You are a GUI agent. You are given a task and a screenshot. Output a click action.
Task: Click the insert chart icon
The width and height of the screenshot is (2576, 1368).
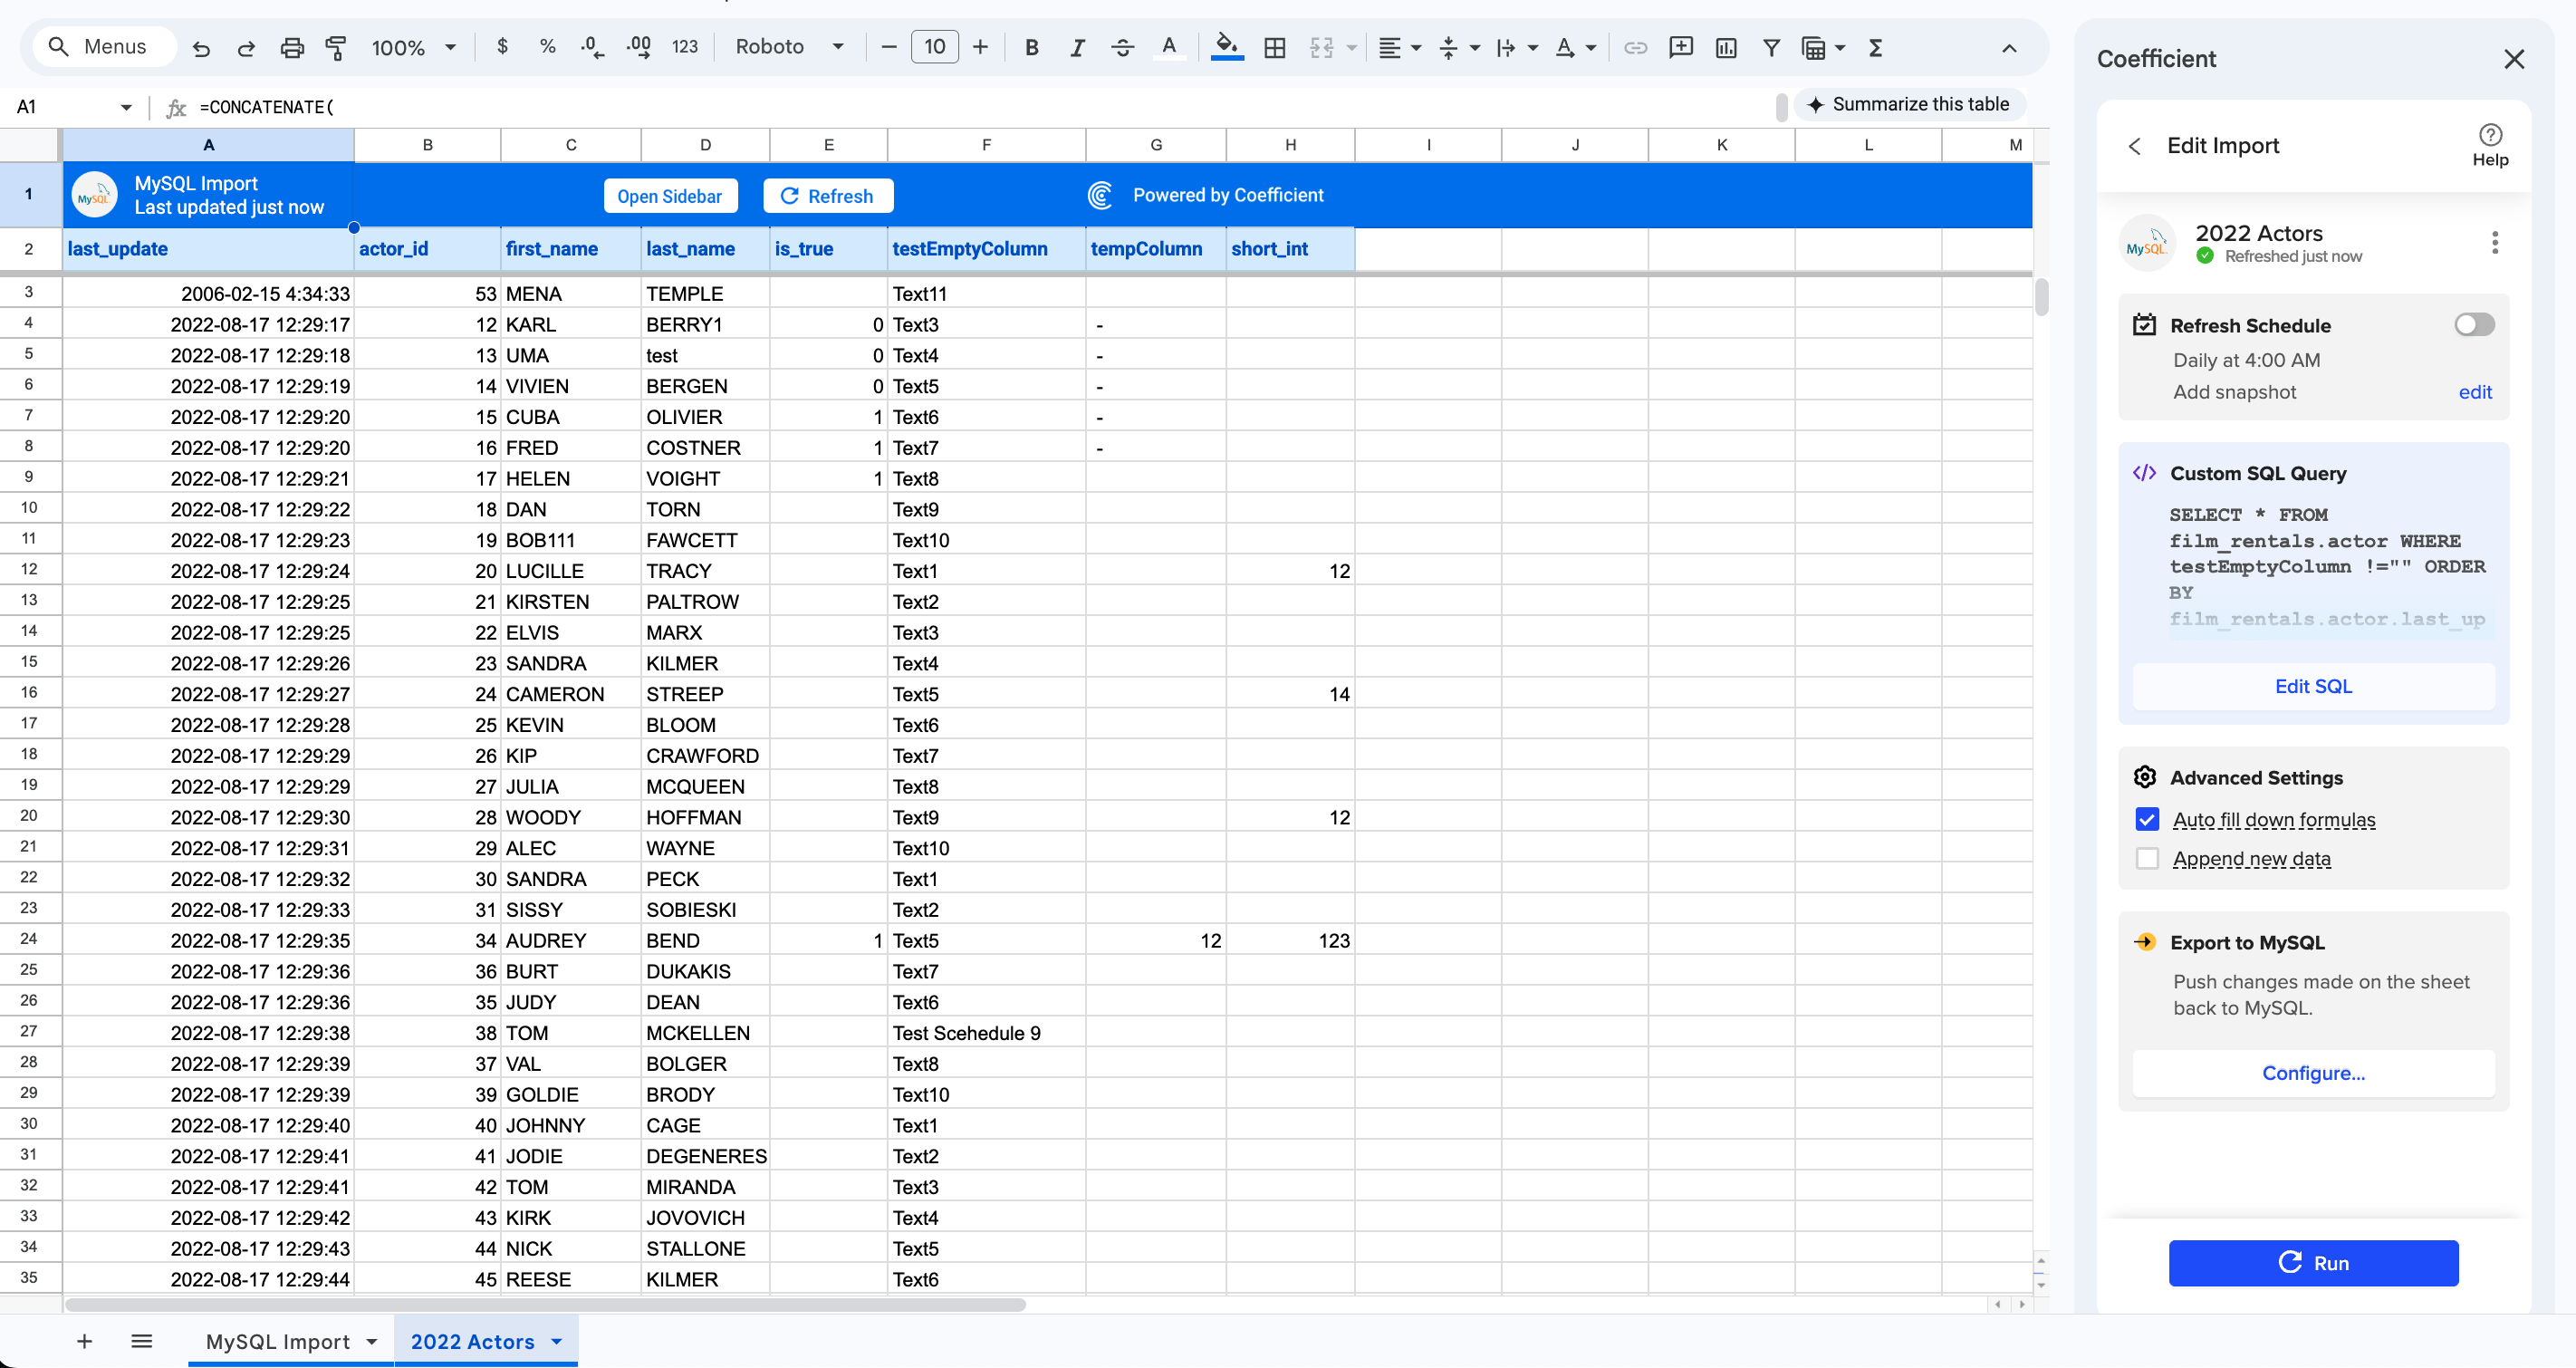coord(1725,47)
